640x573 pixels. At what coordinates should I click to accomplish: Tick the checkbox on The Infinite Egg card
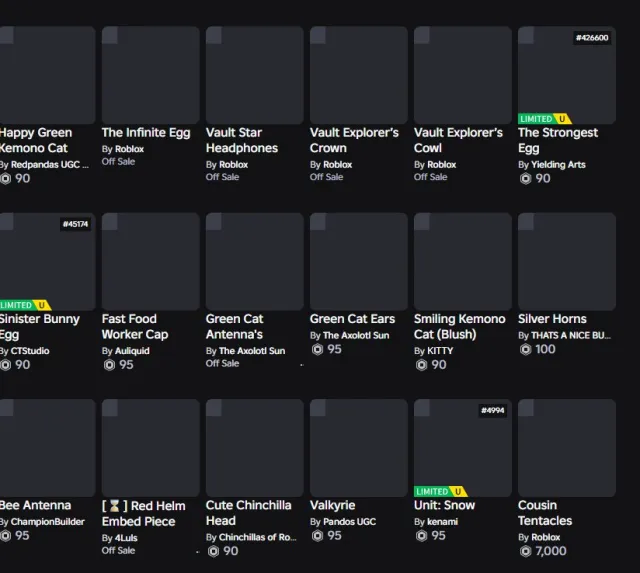[x=110, y=35]
